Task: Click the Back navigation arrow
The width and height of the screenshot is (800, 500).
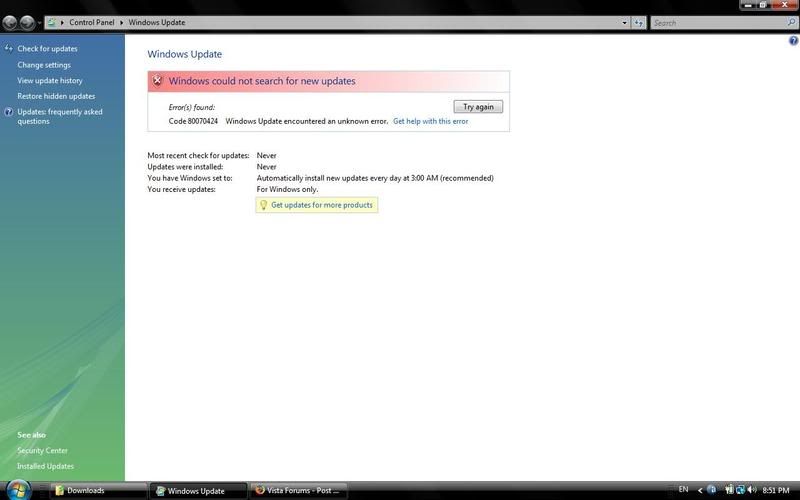Action: [10, 22]
